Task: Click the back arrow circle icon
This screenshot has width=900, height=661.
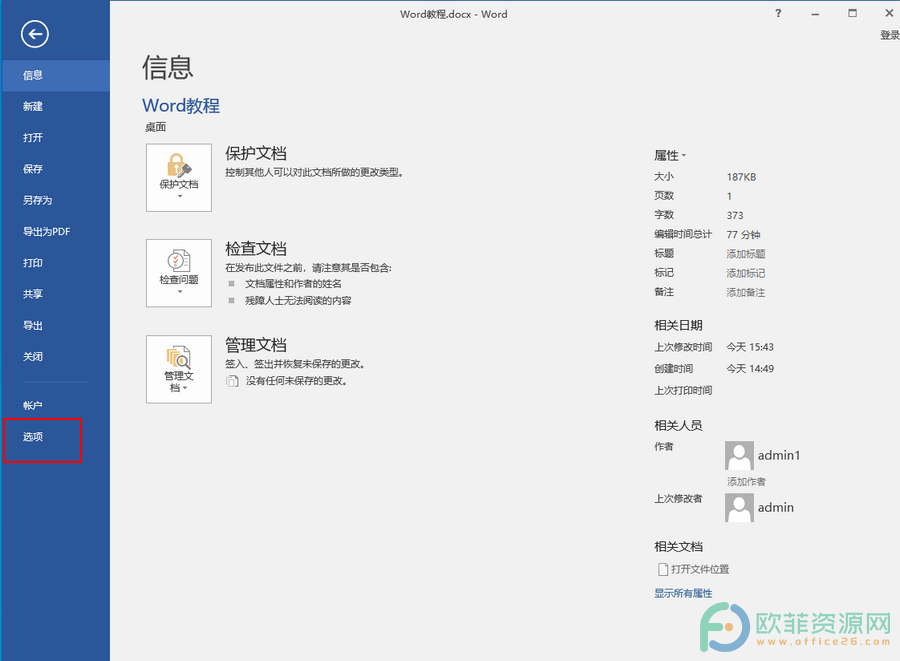Action: (x=35, y=34)
